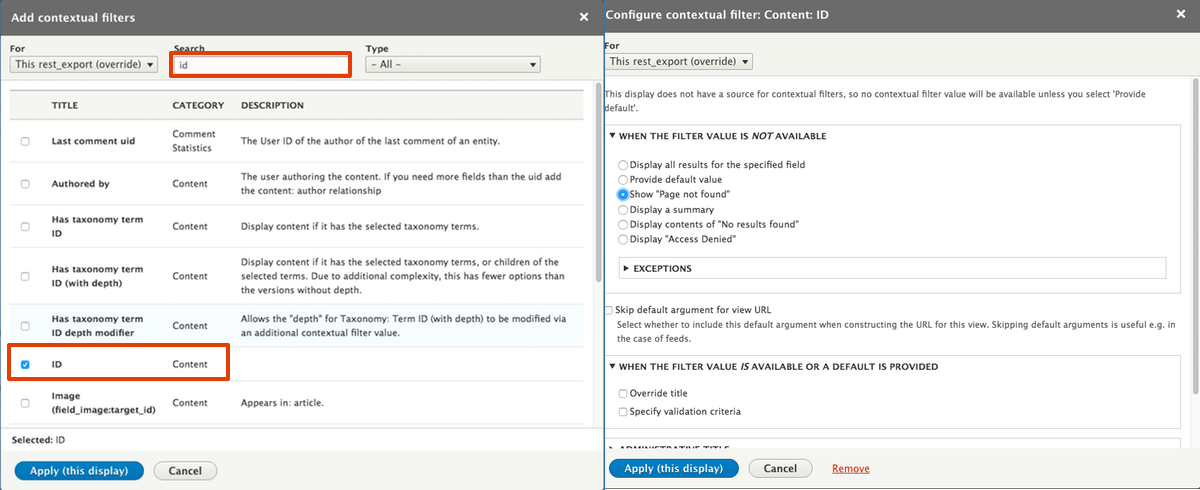Check 'Has taxonomy term ID depth modifier' checkbox

click(25, 326)
